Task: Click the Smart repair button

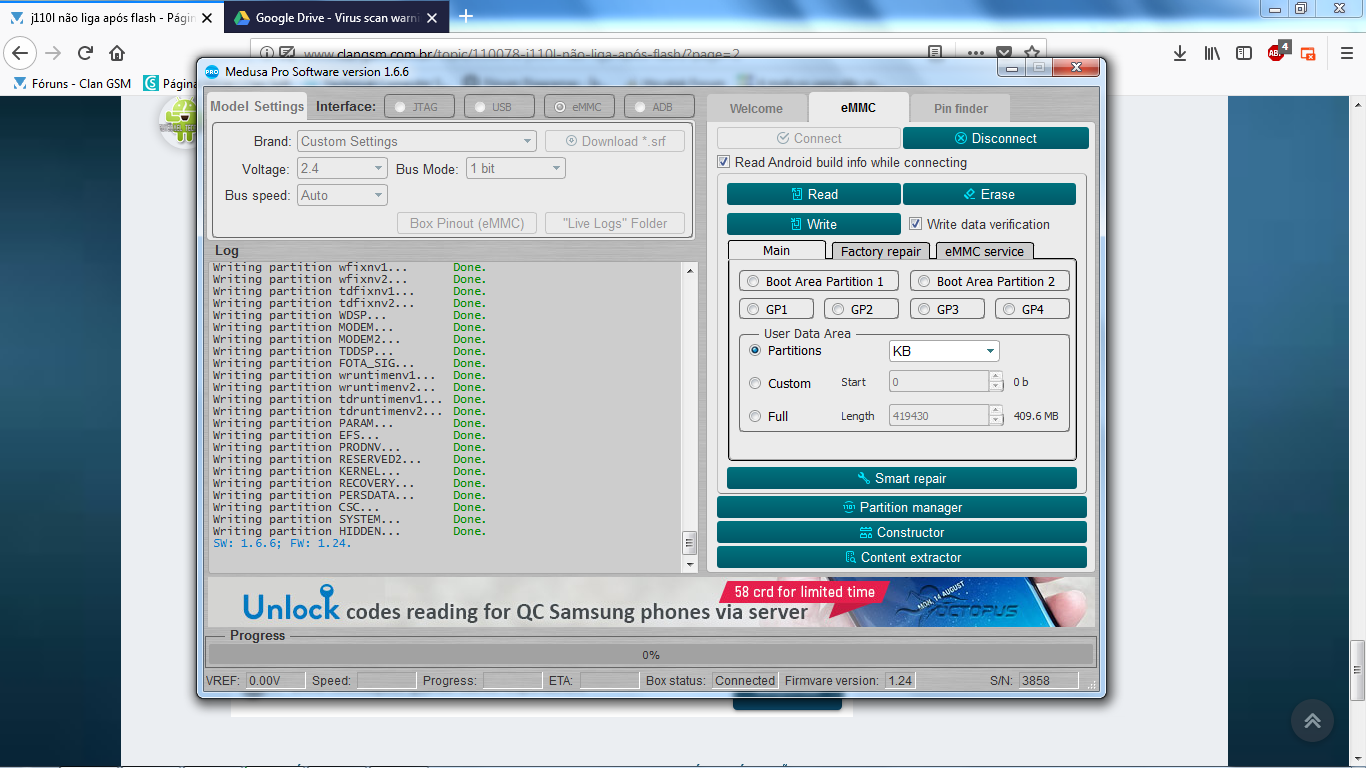Action: click(902, 478)
